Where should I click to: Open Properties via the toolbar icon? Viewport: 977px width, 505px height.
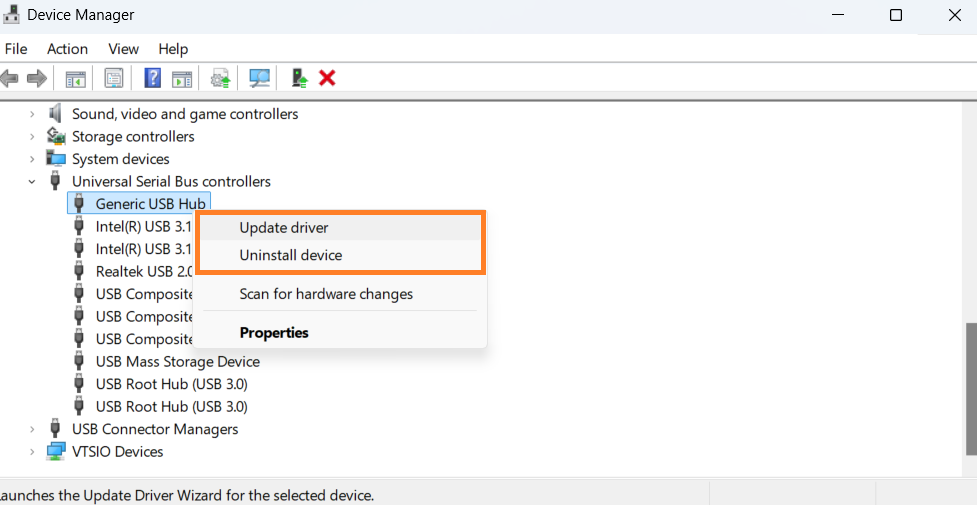click(x=114, y=78)
